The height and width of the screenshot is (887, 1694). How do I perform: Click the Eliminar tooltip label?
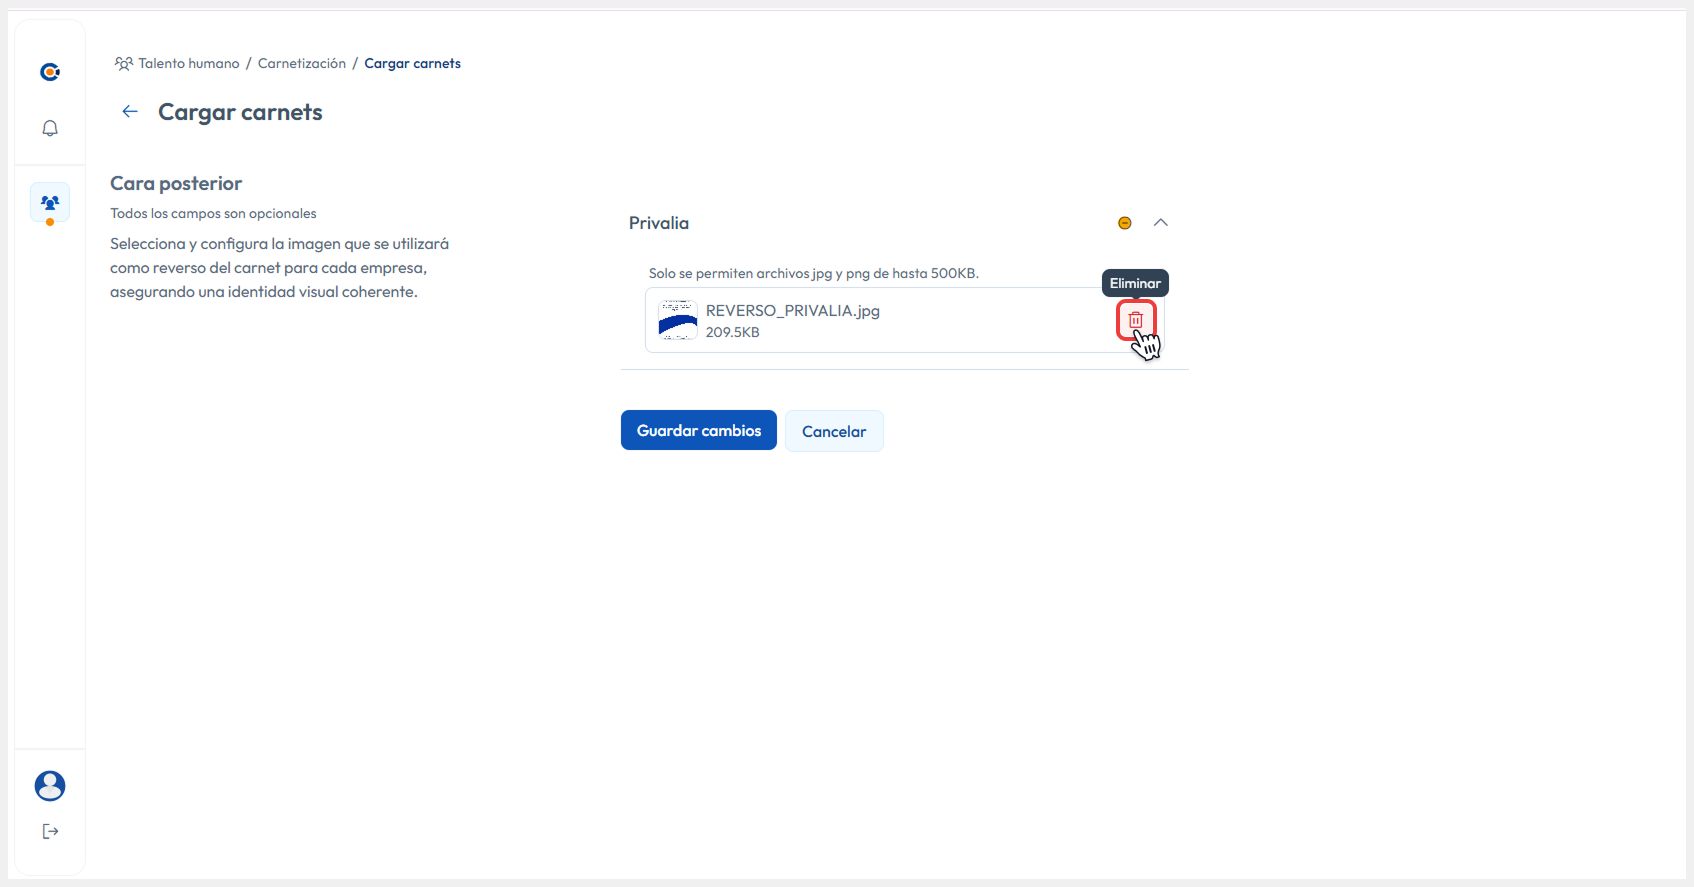click(1135, 283)
